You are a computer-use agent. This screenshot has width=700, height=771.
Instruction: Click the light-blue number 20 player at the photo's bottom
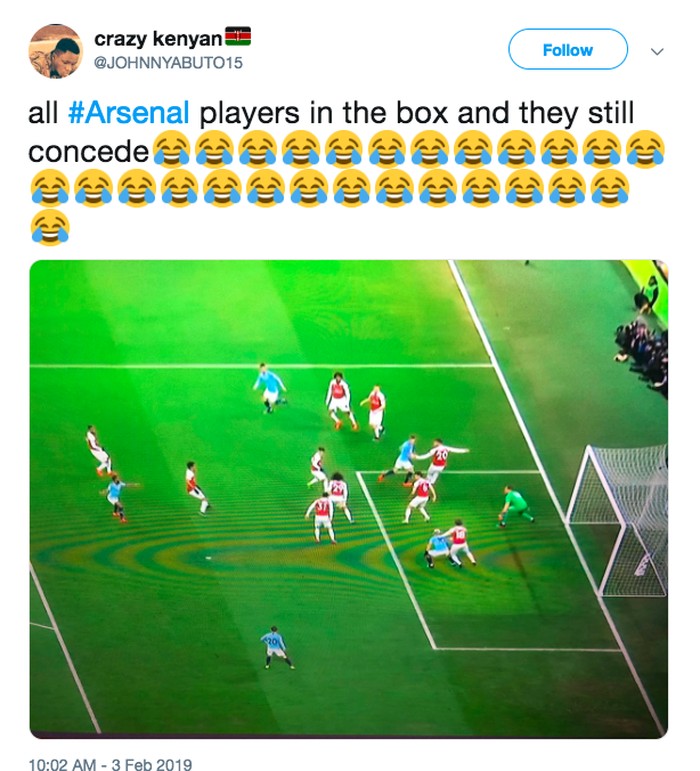[x=274, y=645]
